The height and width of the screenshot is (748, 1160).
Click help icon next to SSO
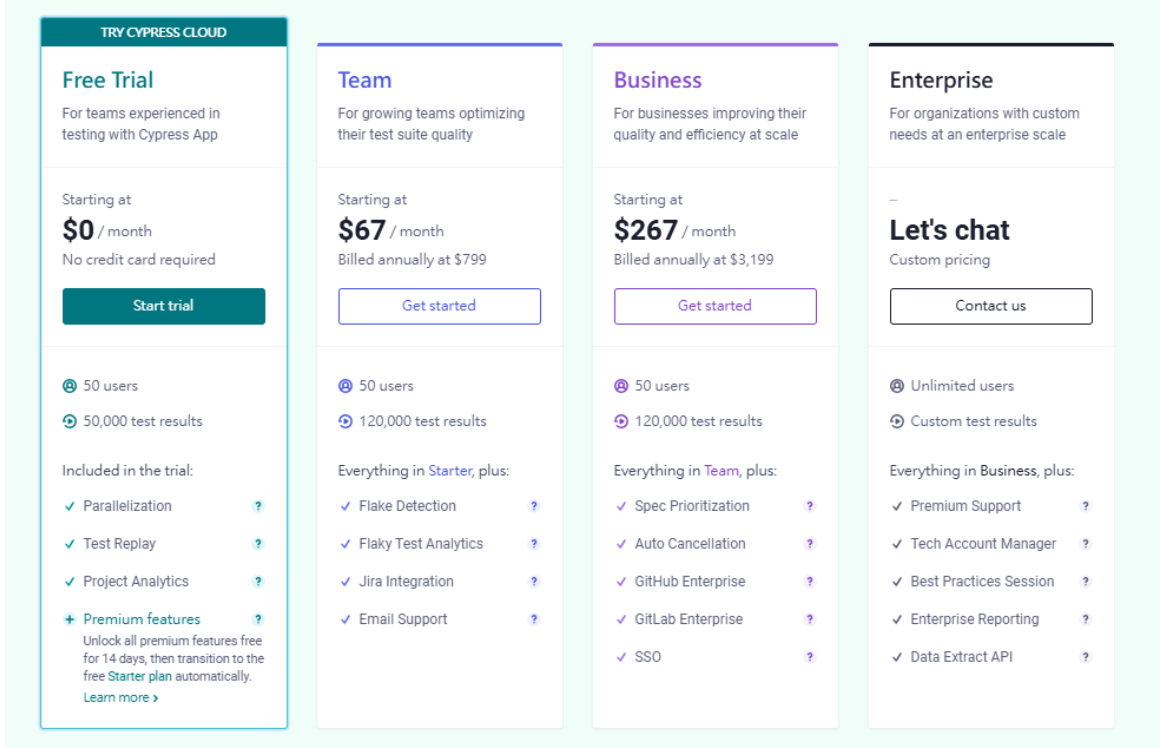pyautogui.click(x=810, y=657)
